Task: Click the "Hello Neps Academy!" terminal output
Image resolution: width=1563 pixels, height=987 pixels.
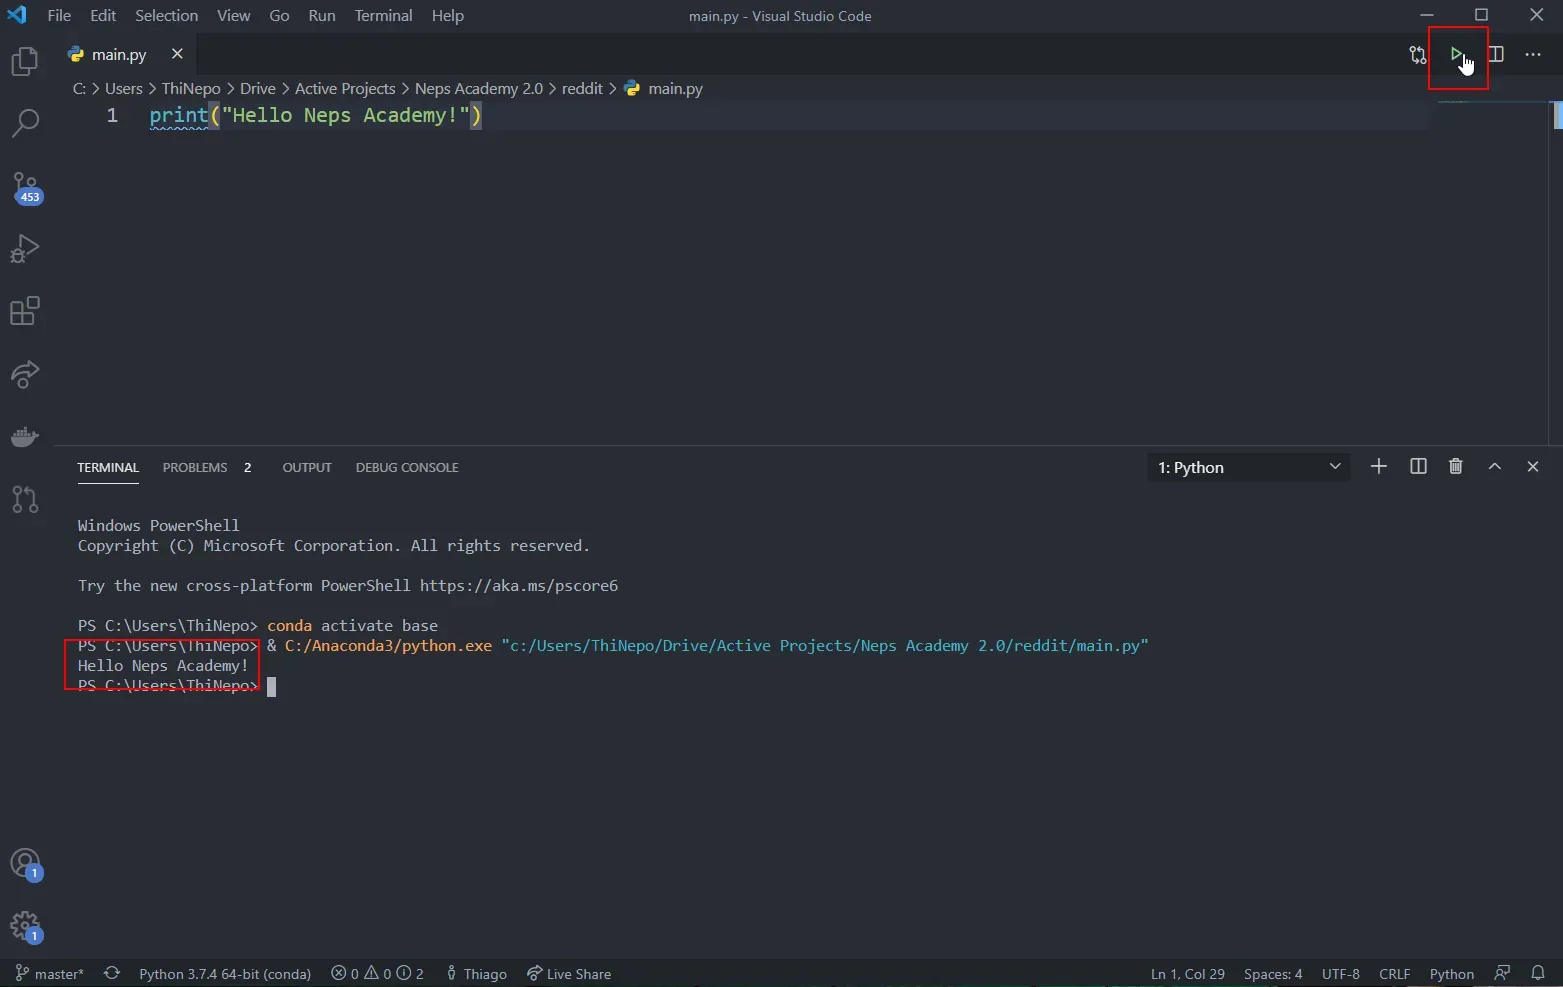Action: 163,666
